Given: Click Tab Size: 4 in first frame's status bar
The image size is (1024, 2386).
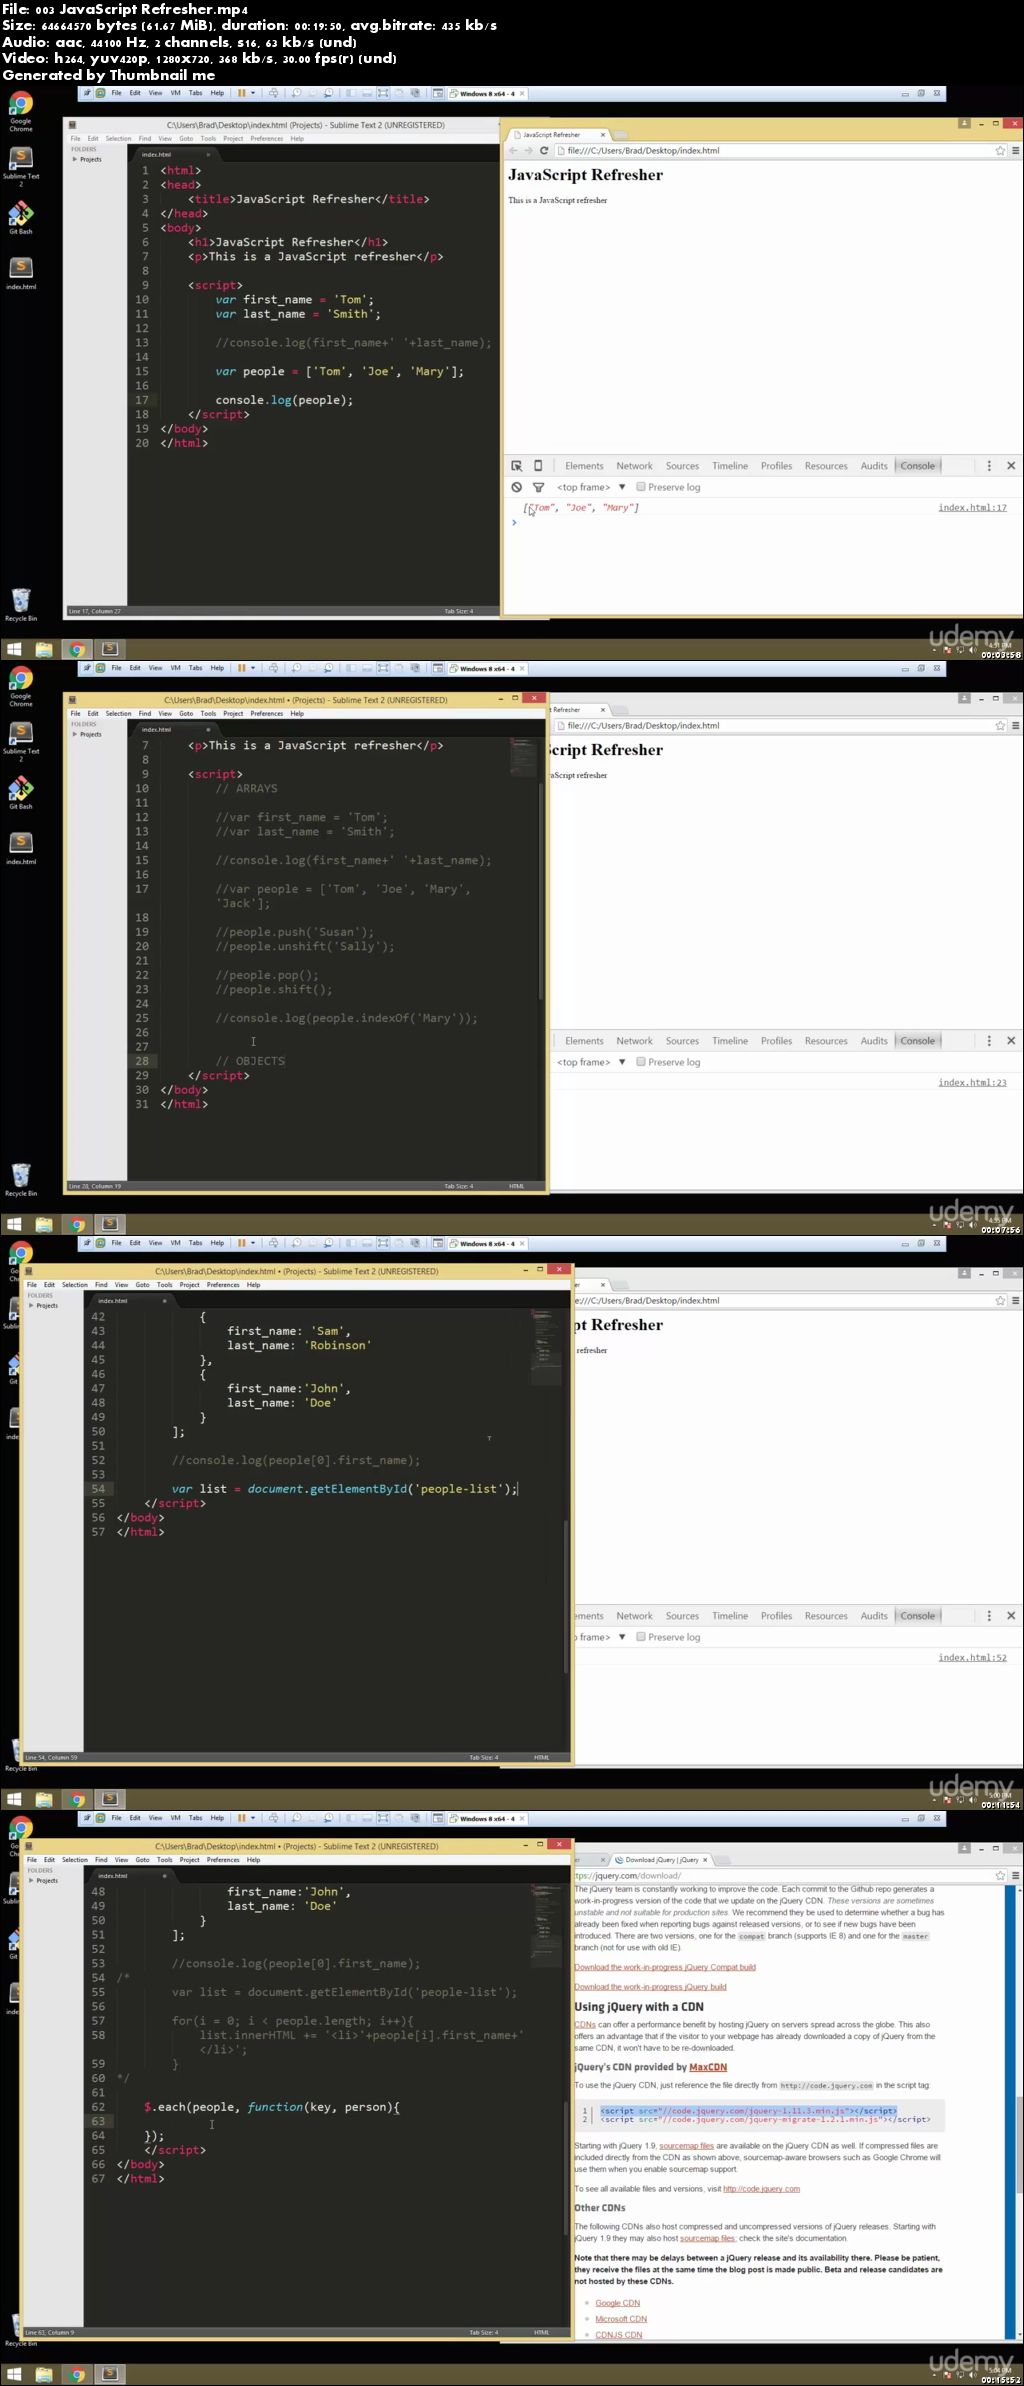Looking at the screenshot, I should click(459, 611).
